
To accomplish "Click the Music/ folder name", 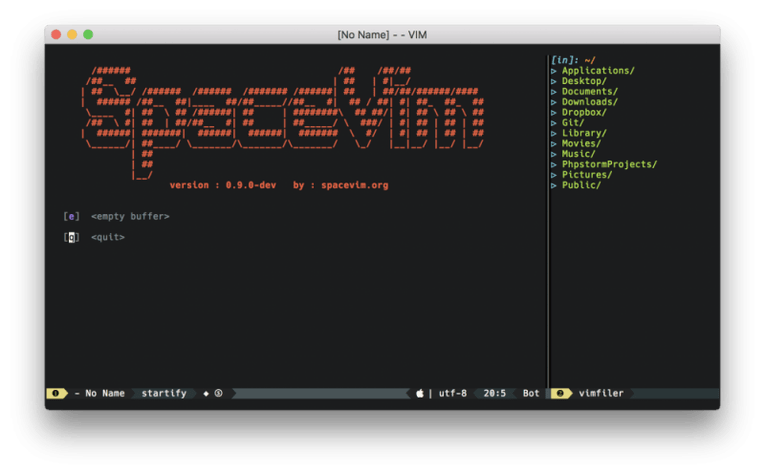I will point(578,154).
